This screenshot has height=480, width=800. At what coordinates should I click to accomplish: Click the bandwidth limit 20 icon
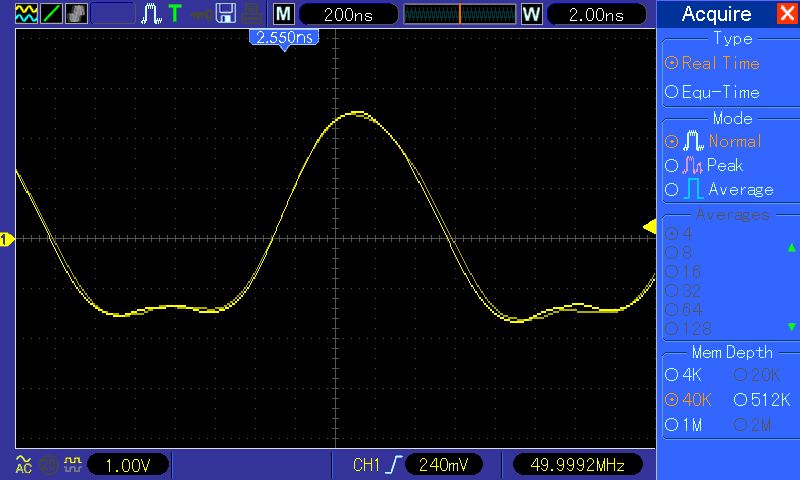click(48, 464)
